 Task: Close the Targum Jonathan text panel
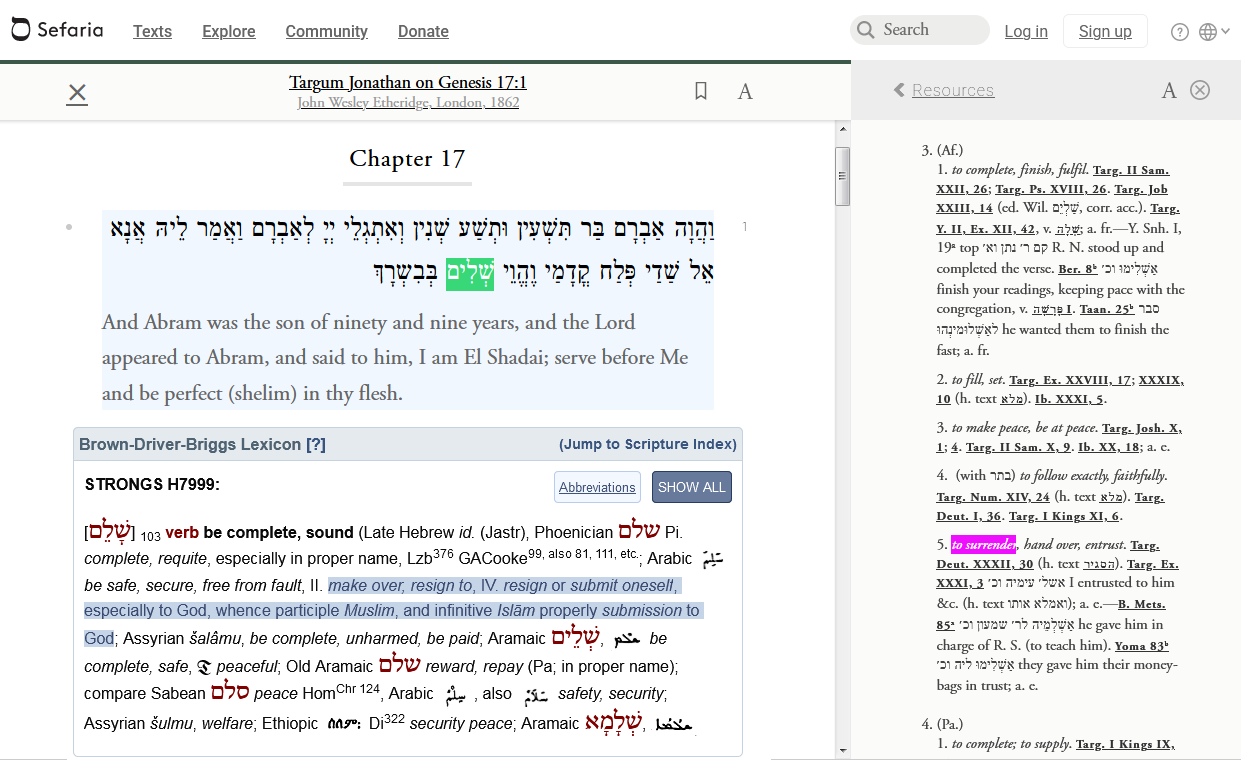(x=77, y=93)
